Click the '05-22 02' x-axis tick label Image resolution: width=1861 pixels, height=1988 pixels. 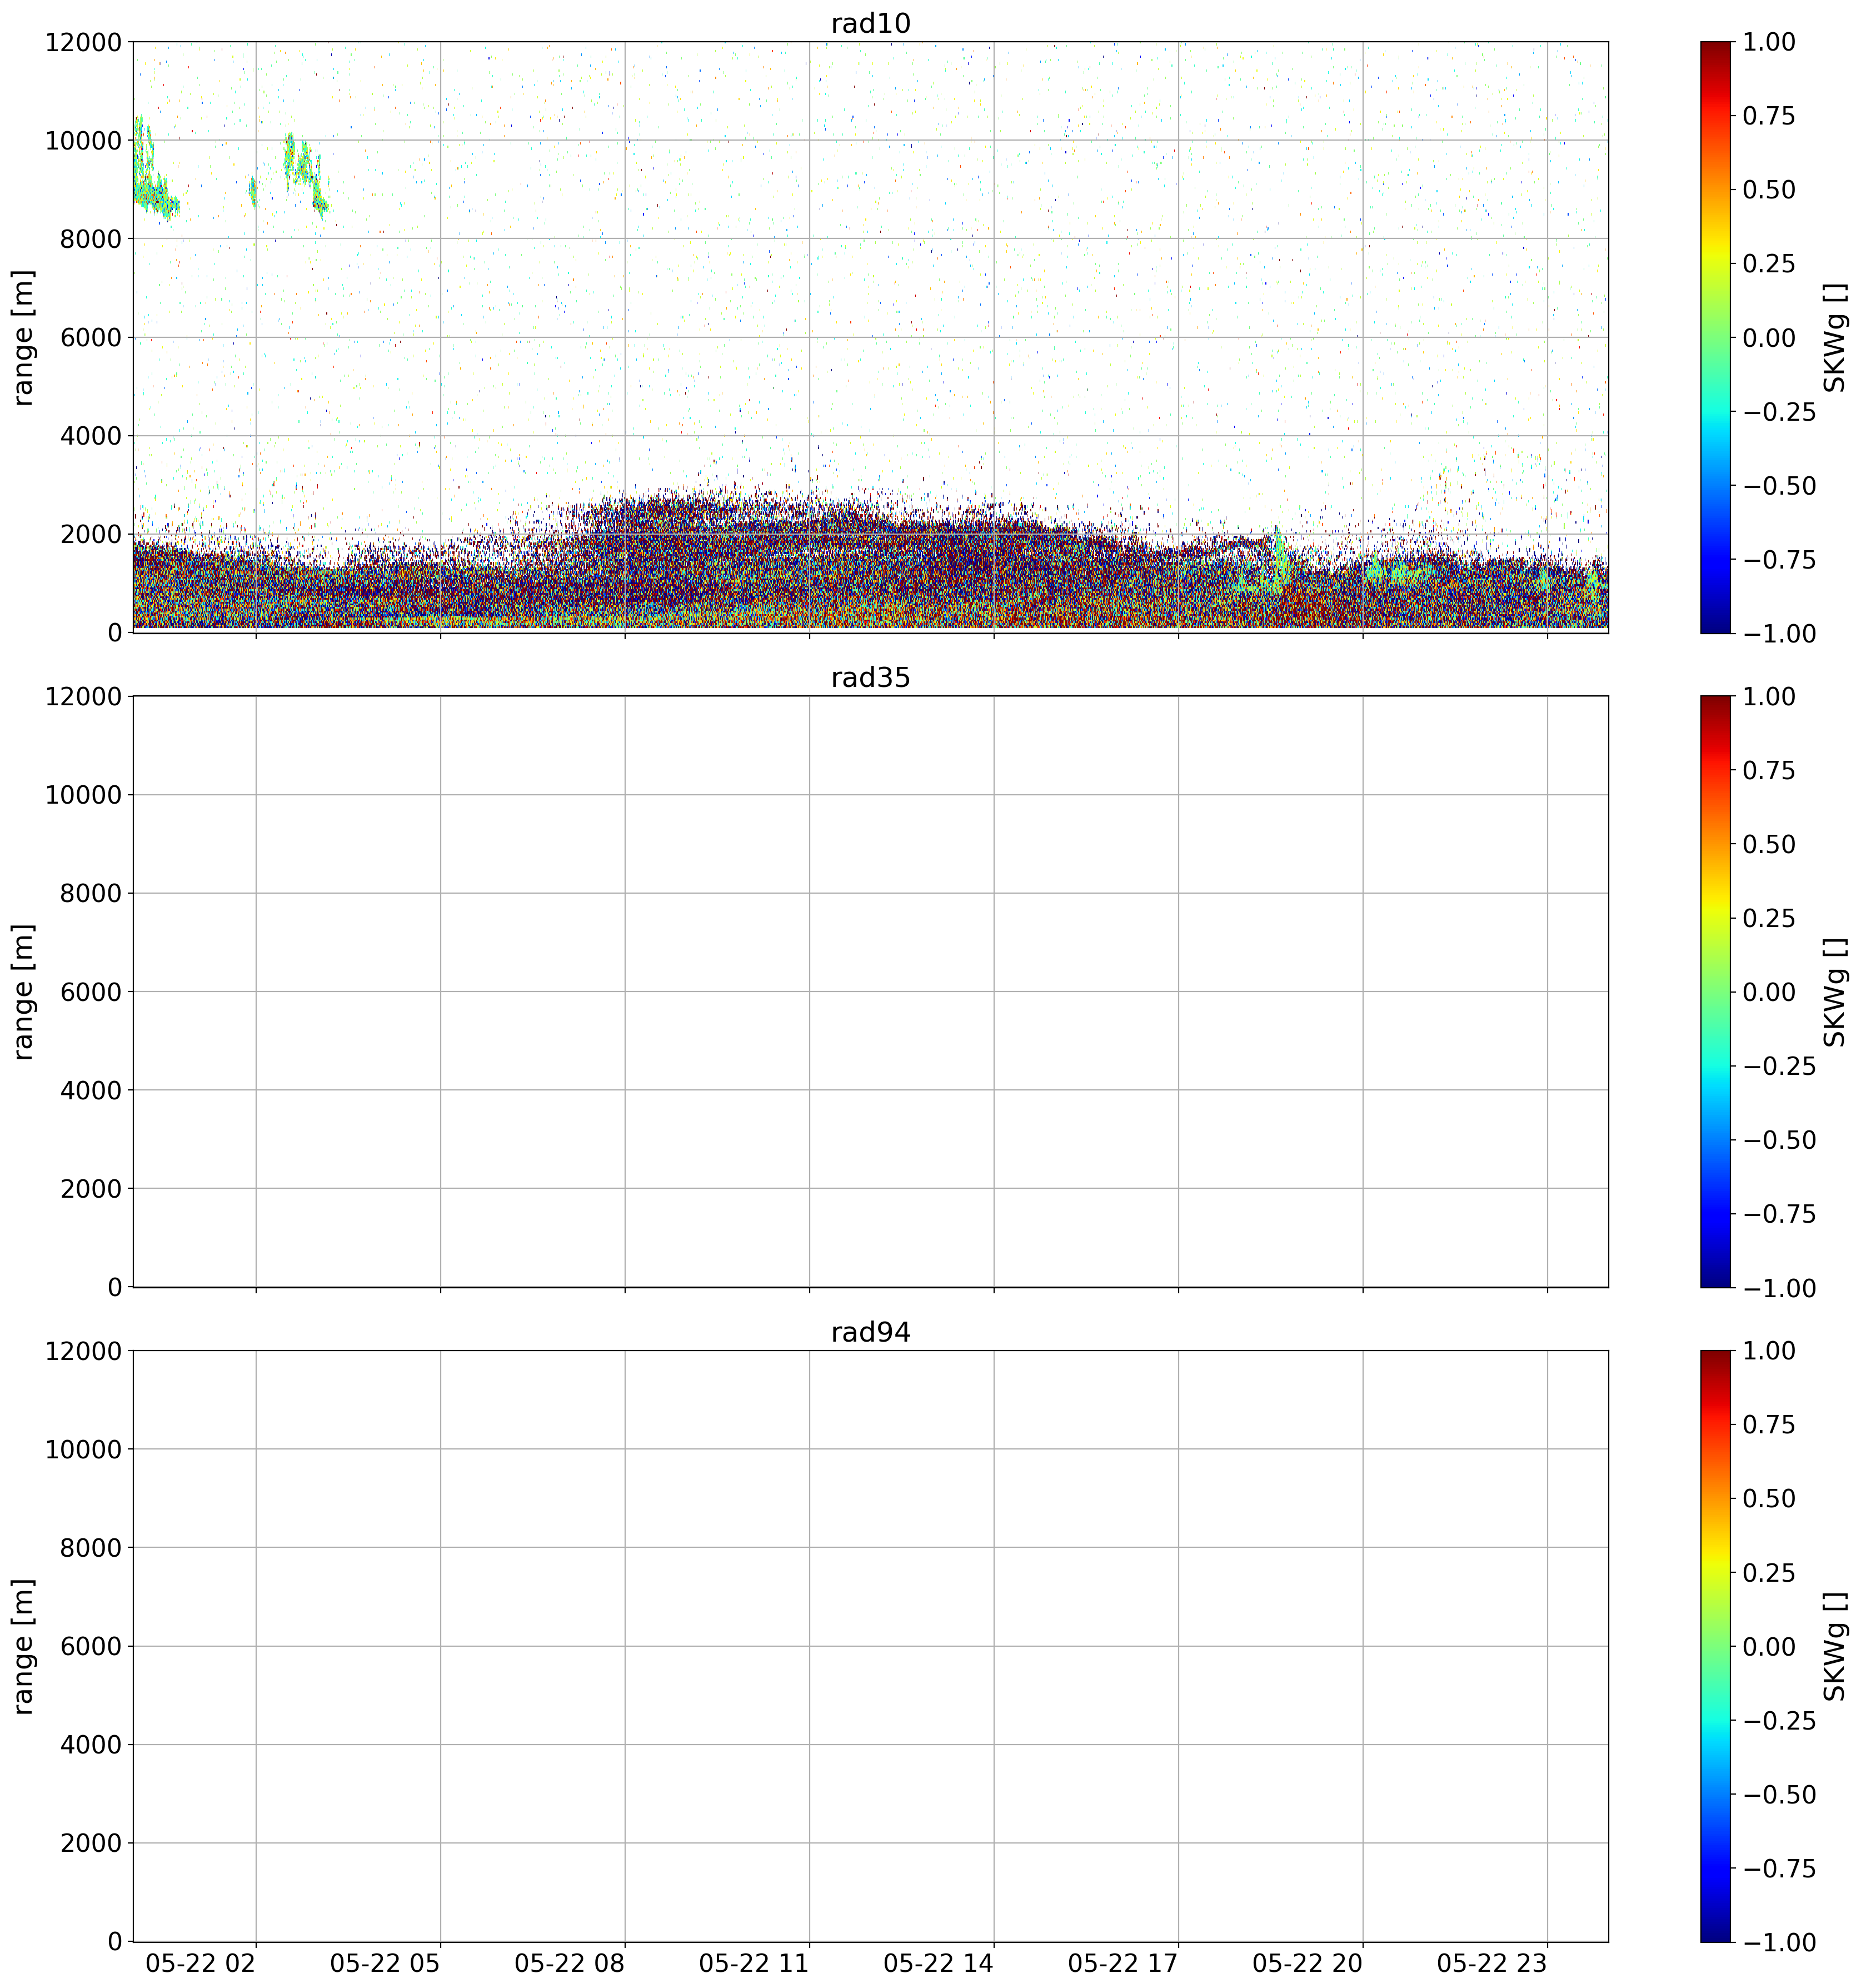point(201,1963)
